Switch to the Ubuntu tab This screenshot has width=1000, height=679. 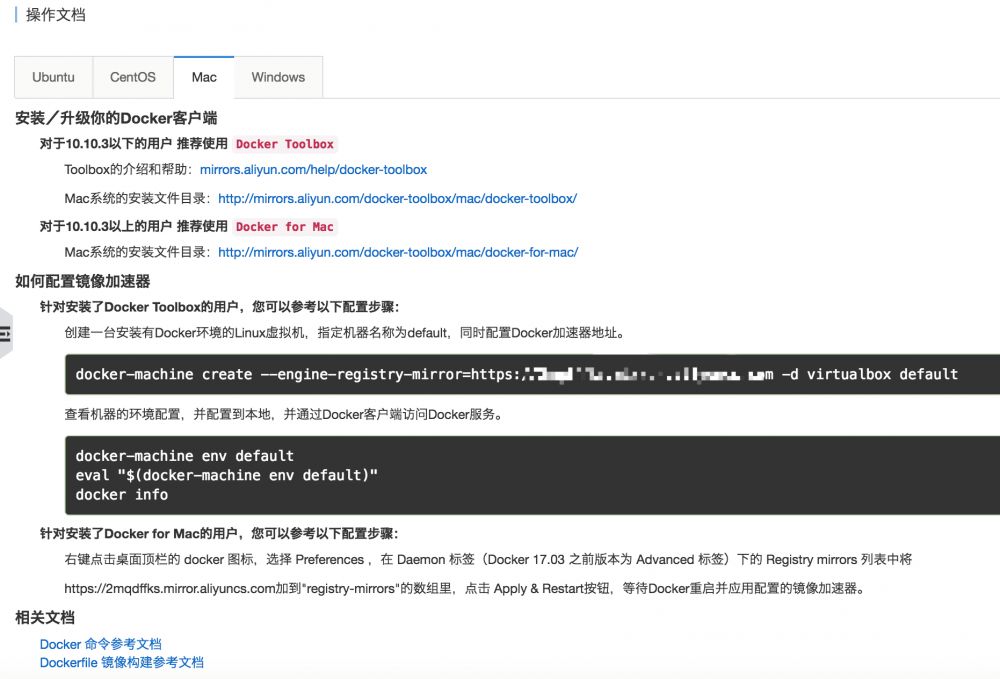pos(53,77)
